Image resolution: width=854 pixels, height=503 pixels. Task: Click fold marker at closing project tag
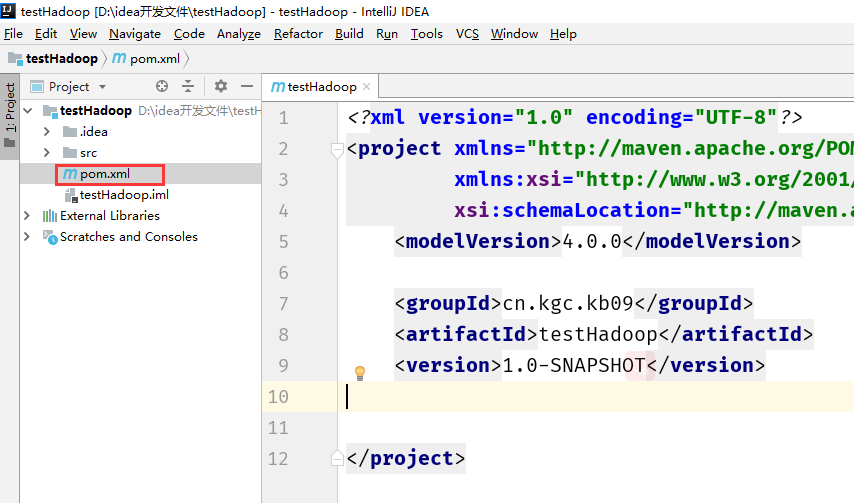pyautogui.click(x=337, y=458)
